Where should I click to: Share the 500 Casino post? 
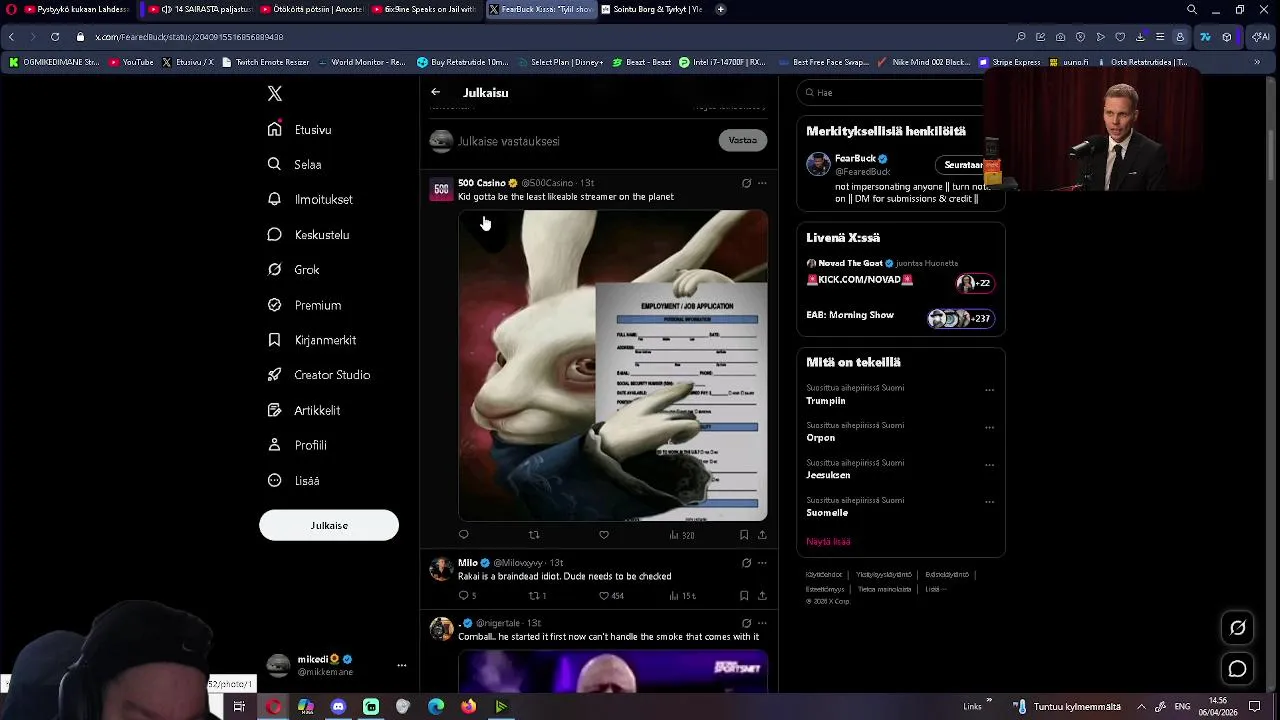coord(762,535)
